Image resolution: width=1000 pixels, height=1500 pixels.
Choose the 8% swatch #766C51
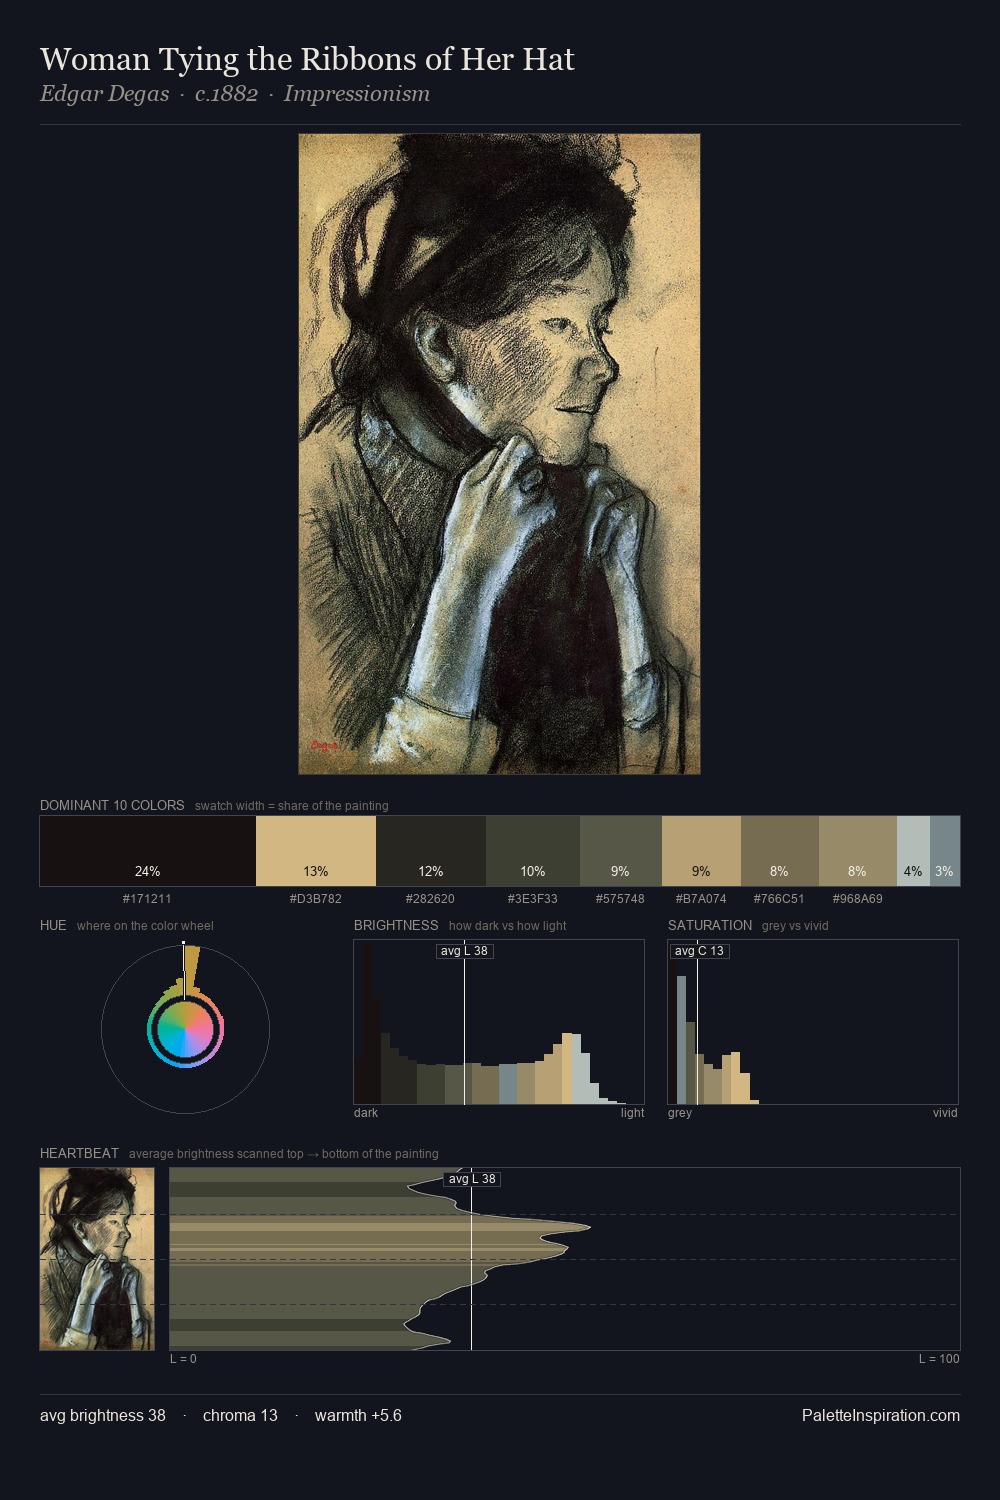tap(780, 851)
